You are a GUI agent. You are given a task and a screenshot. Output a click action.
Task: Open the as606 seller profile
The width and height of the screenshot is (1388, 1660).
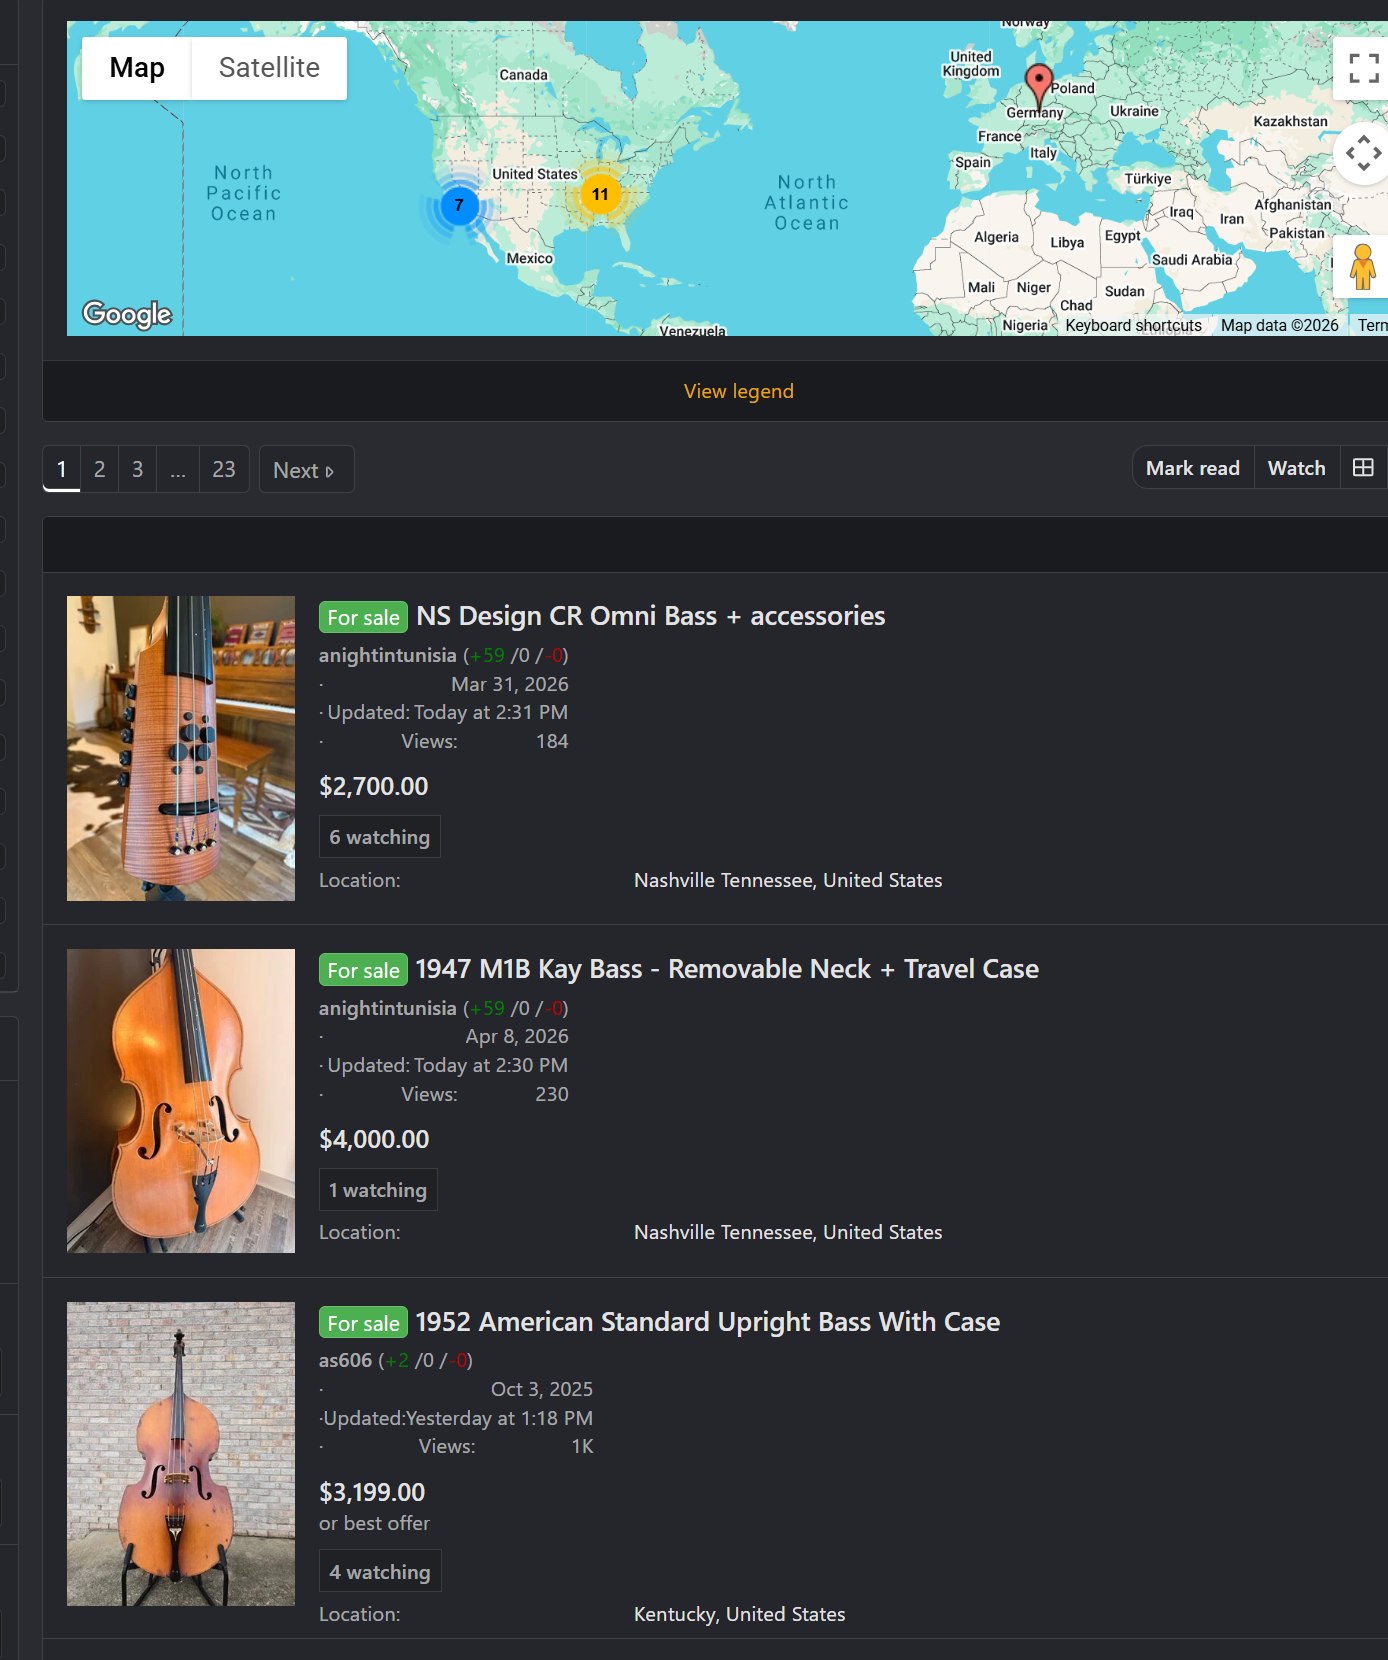tap(345, 1360)
